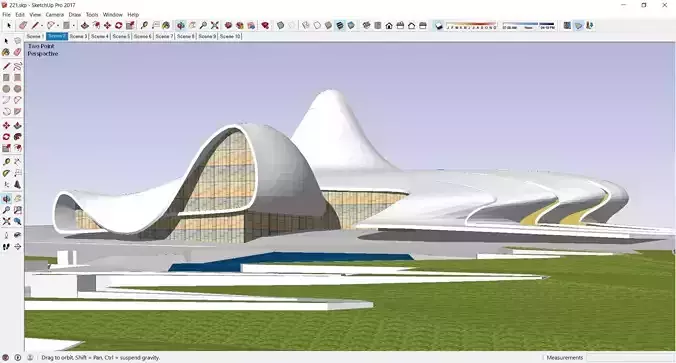This screenshot has height=363, width=676.
Task: Expand the Arc tool dropdown arrow
Action: (58, 26)
